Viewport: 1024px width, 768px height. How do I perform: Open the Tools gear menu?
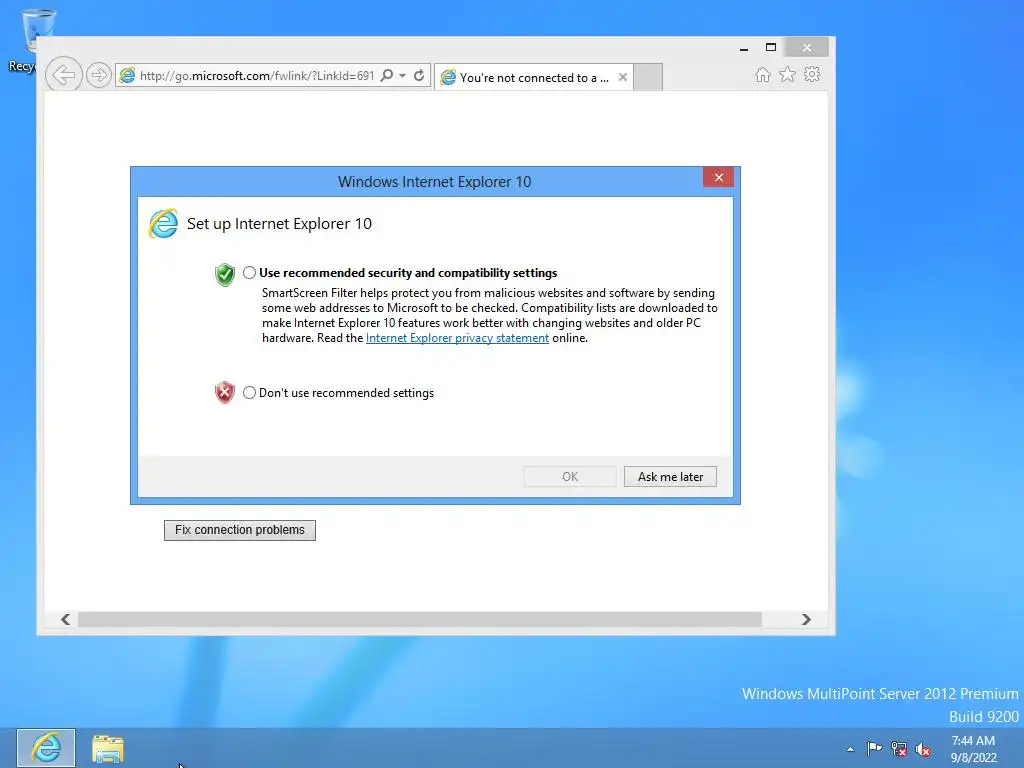click(x=812, y=74)
